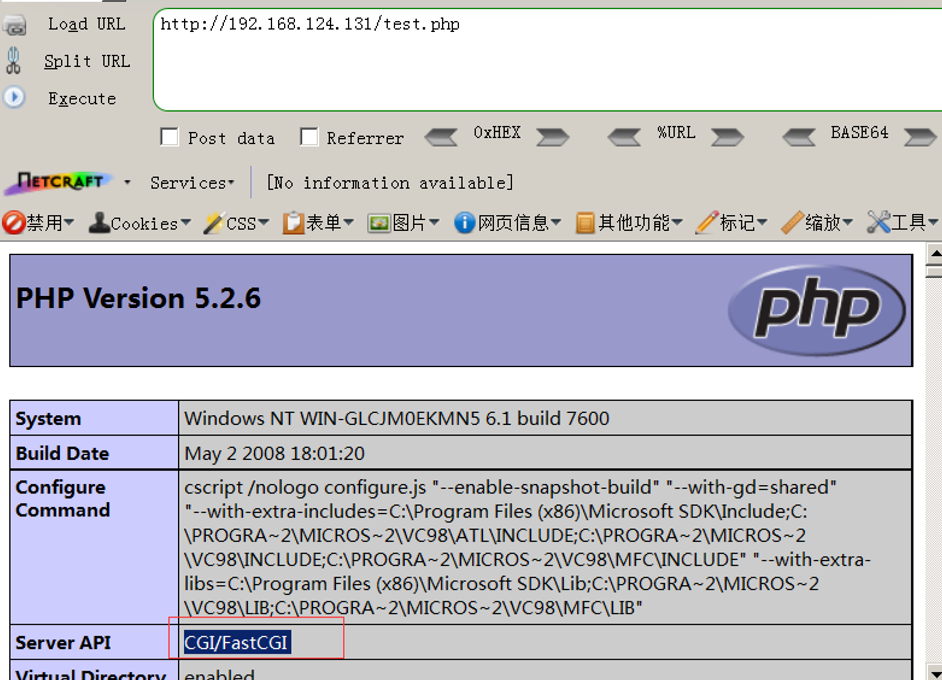Viewport: 942px width, 680px height.
Task: Click the right arrow after %URL
Action: pyautogui.click(x=727, y=137)
